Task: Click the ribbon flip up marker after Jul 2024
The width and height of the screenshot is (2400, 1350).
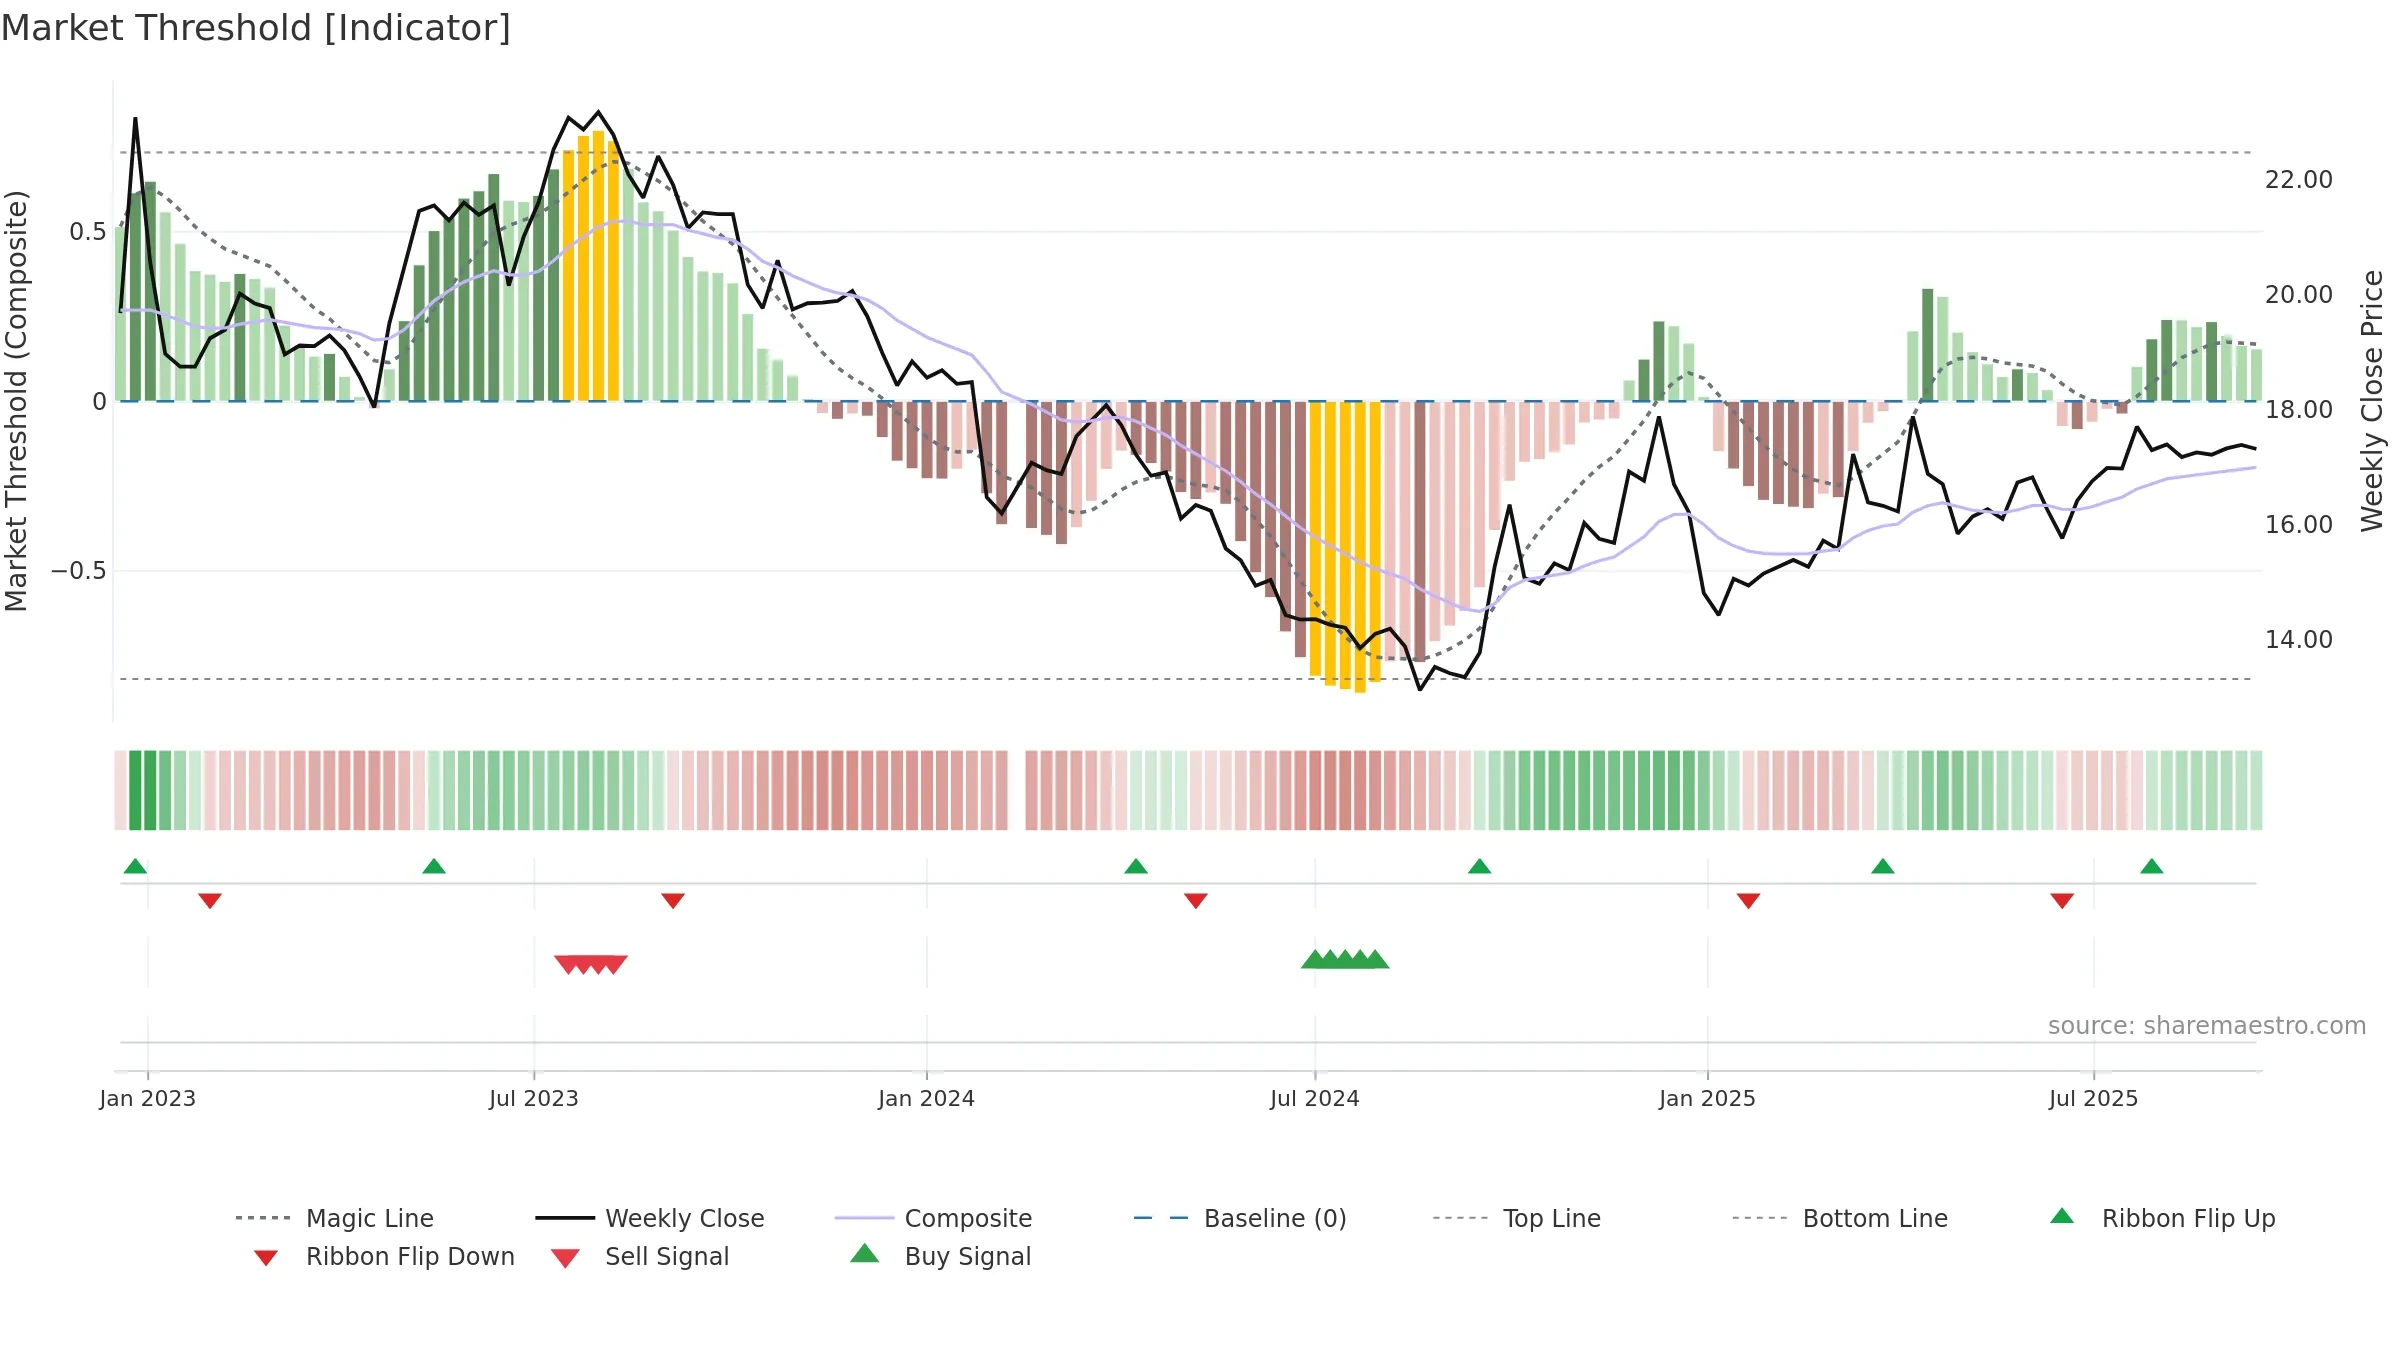Action: (1480, 866)
